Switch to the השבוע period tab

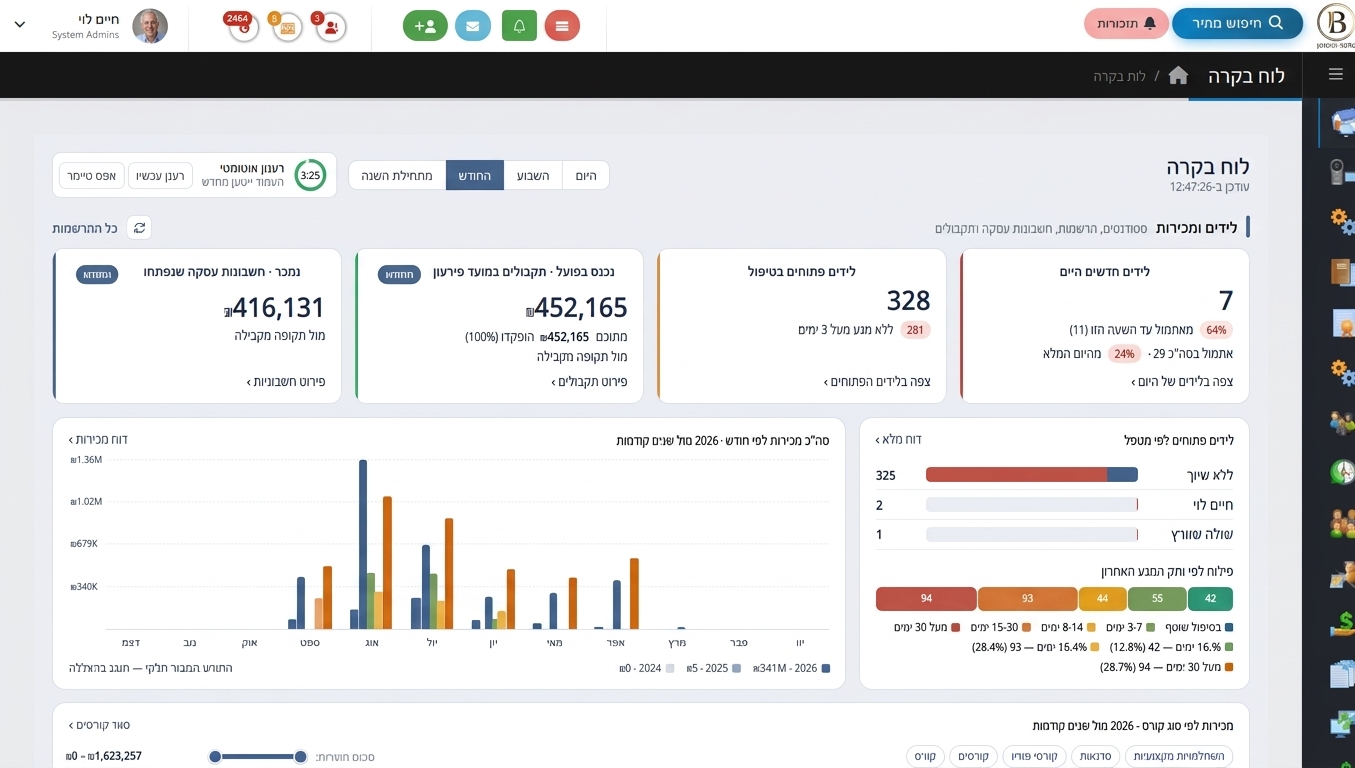point(533,175)
